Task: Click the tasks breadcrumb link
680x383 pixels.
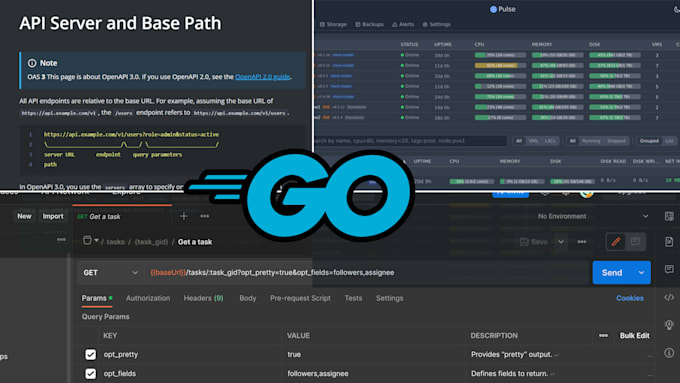Action: pos(115,242)
